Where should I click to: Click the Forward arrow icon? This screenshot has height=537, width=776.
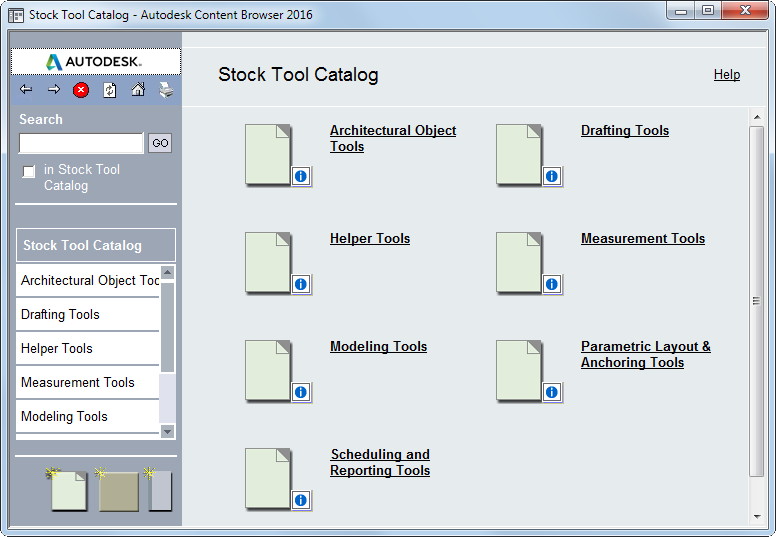coord(54,90)
